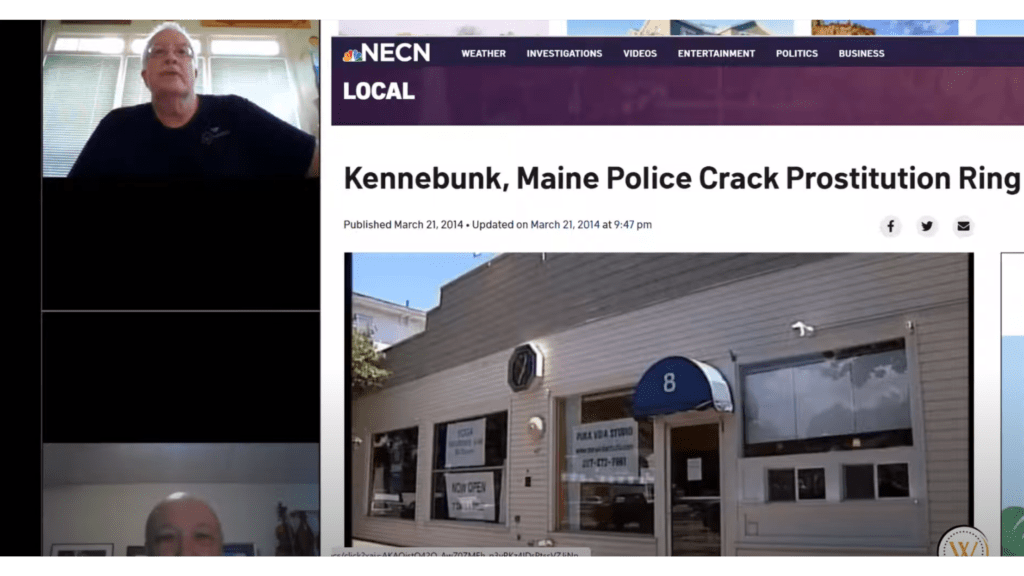
Task: Click the LOCAL section heading
Action: [x=379, y=91]
